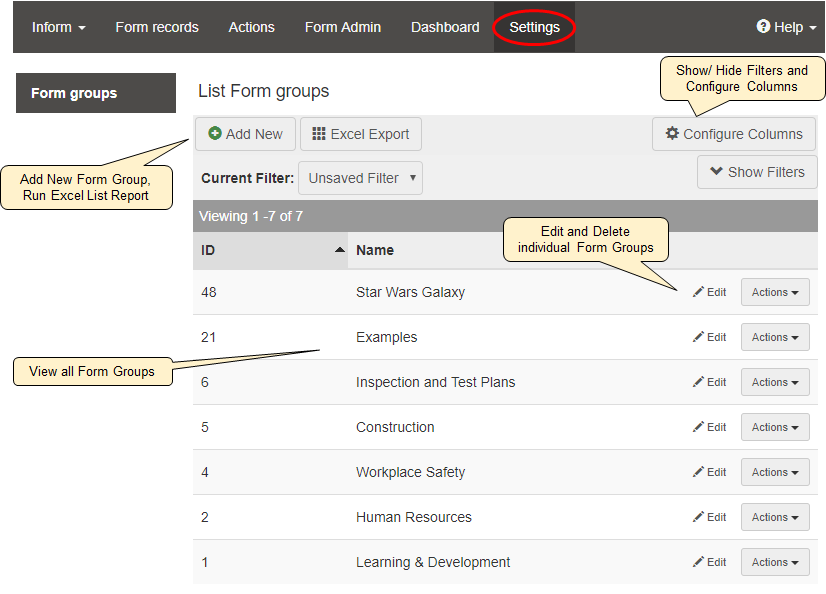Click pencil Edit icon for Examples row
Image resolution: width=826 pixels, height=594 pixels.
(699, 337)
